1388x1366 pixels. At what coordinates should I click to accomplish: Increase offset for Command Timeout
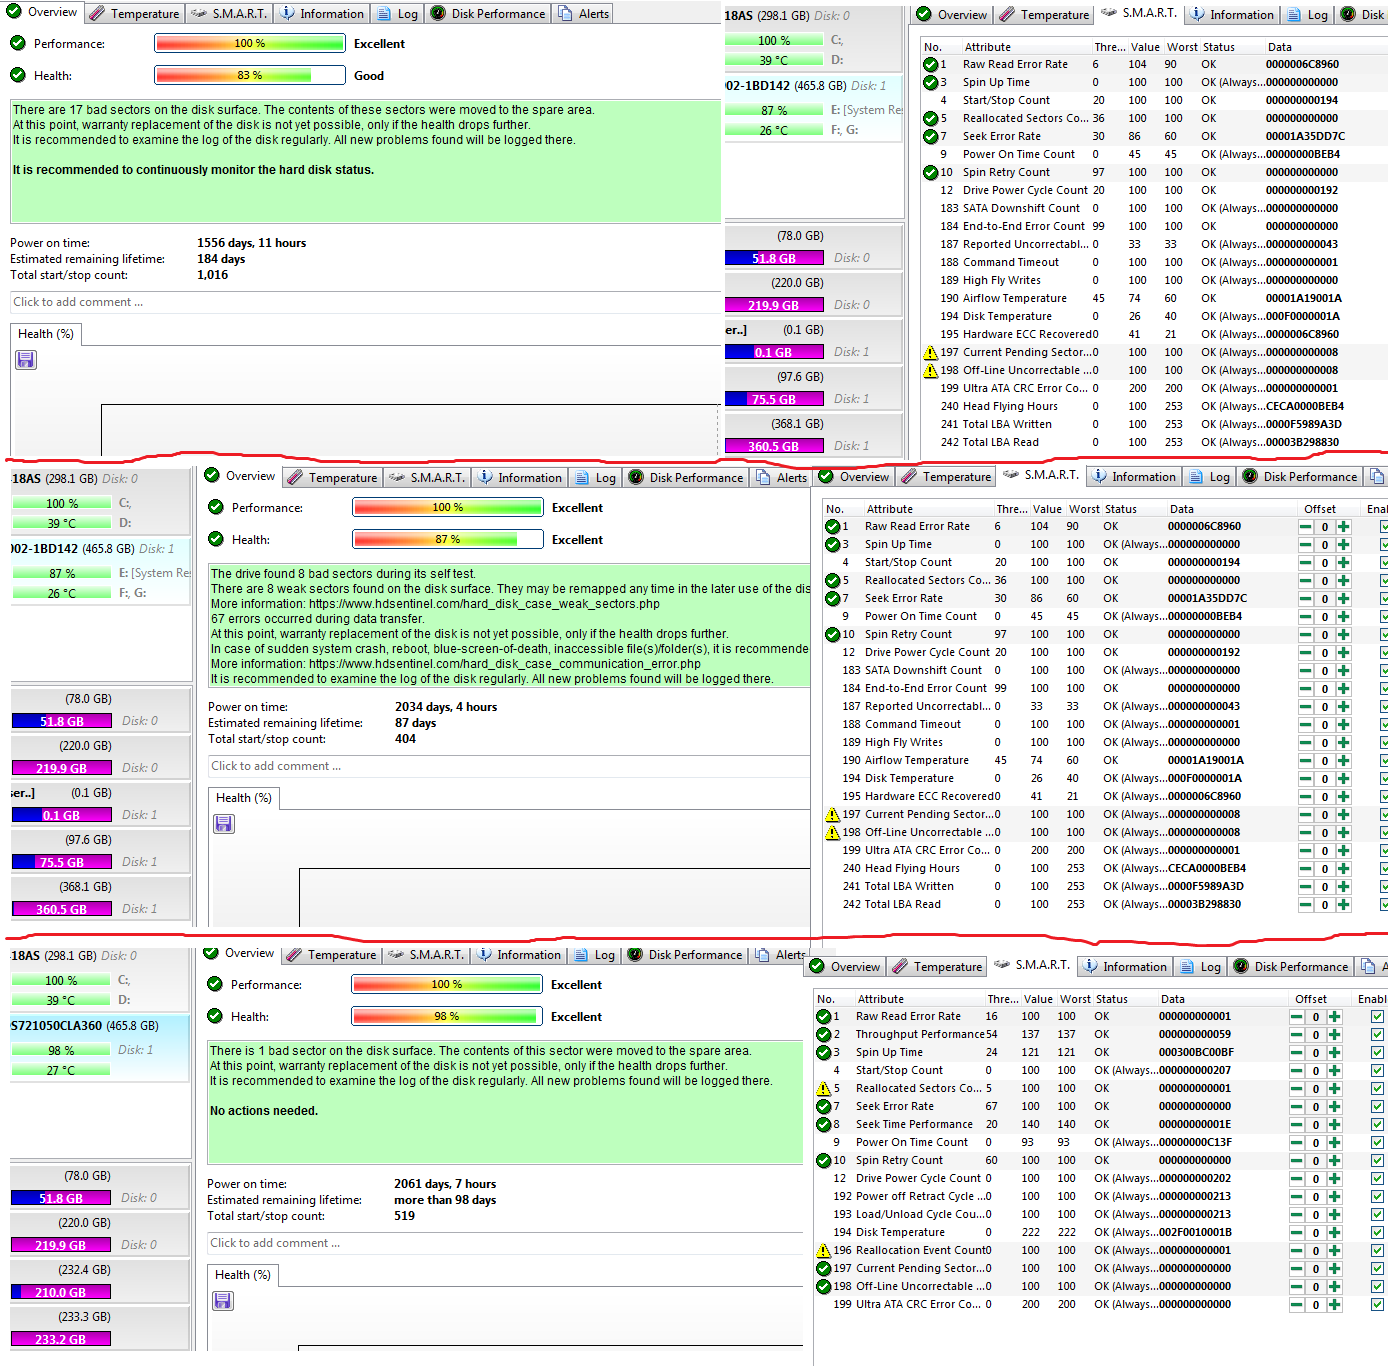[1343, 724]
